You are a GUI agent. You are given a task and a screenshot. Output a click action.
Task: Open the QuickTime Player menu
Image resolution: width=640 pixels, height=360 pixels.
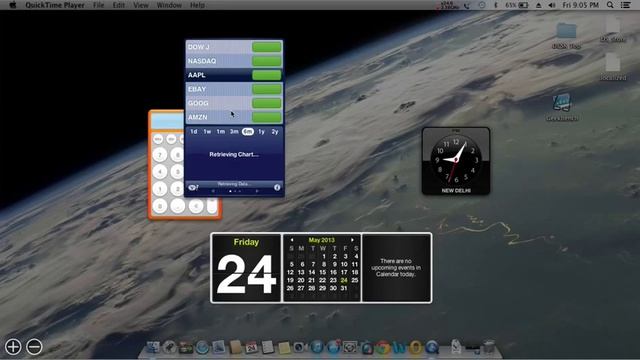55,5
